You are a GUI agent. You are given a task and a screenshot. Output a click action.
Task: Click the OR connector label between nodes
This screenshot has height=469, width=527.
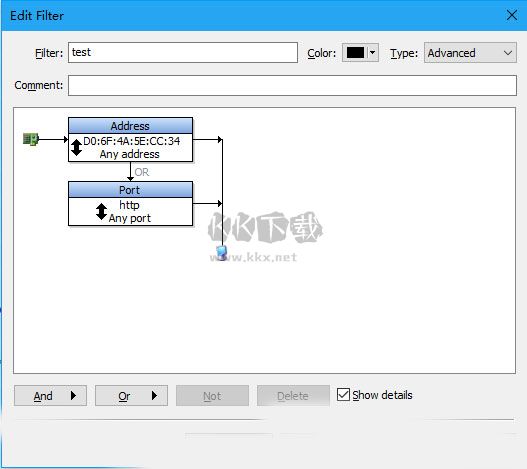coord(141,172)
